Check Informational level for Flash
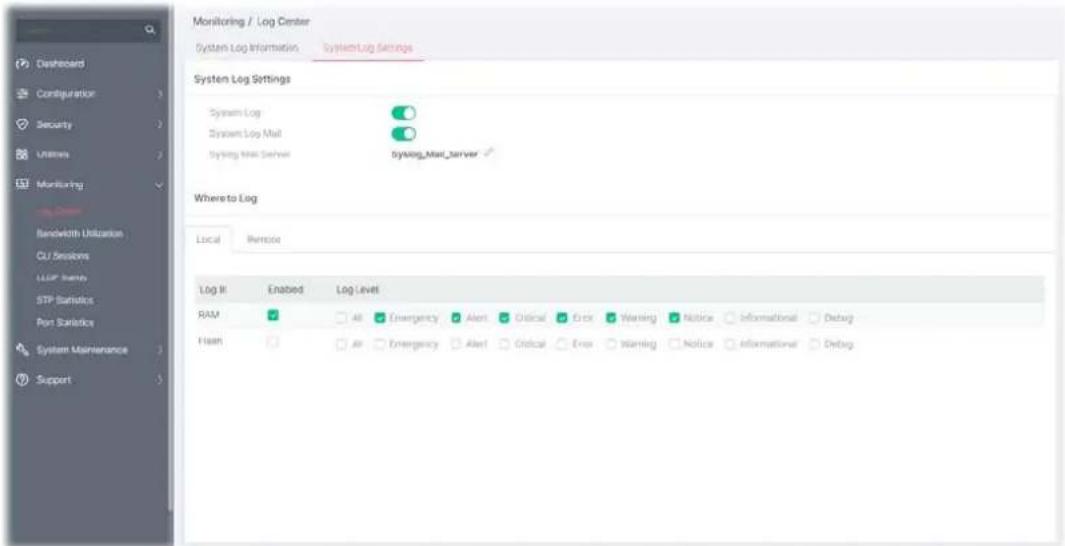The image size is (1065, 546). (729, 344)
